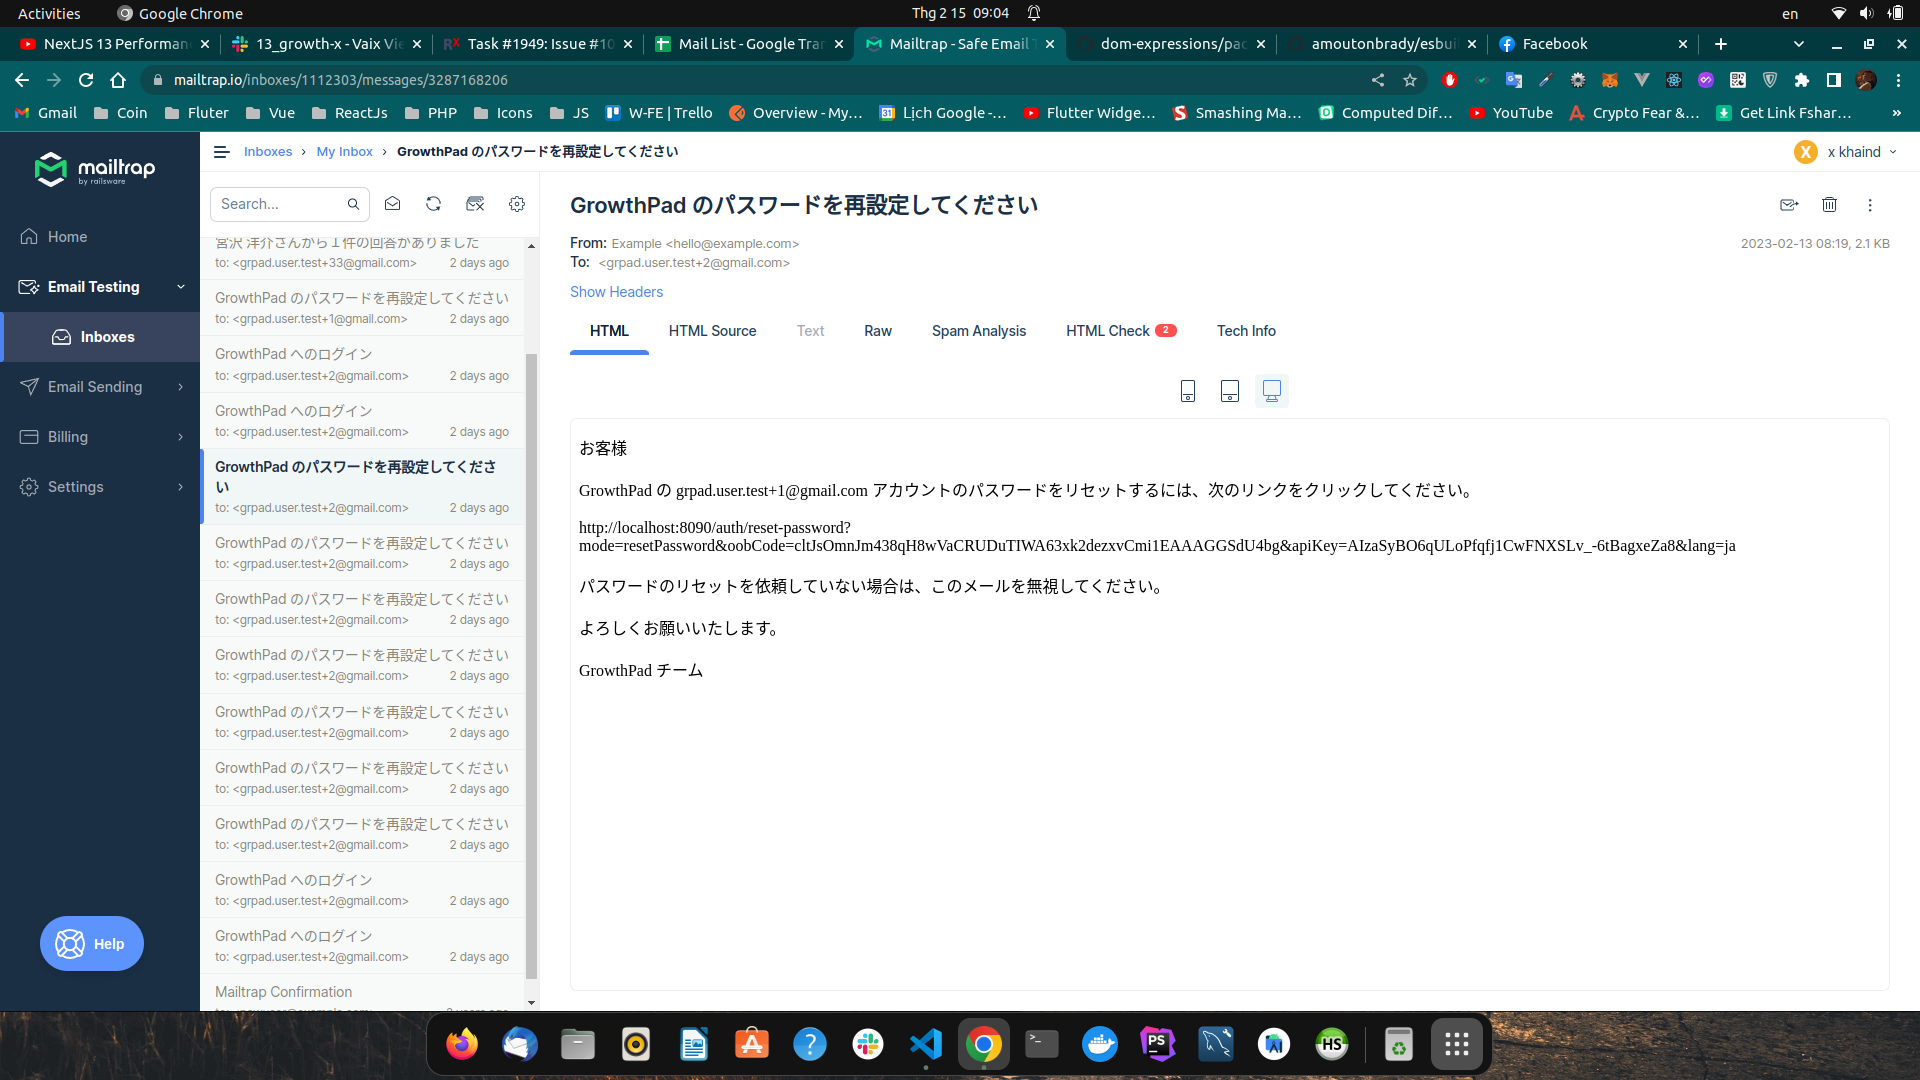Delete this email with the trash icon
1920x1080 pixels.
pyautogui.click(x=1829, y=205)
